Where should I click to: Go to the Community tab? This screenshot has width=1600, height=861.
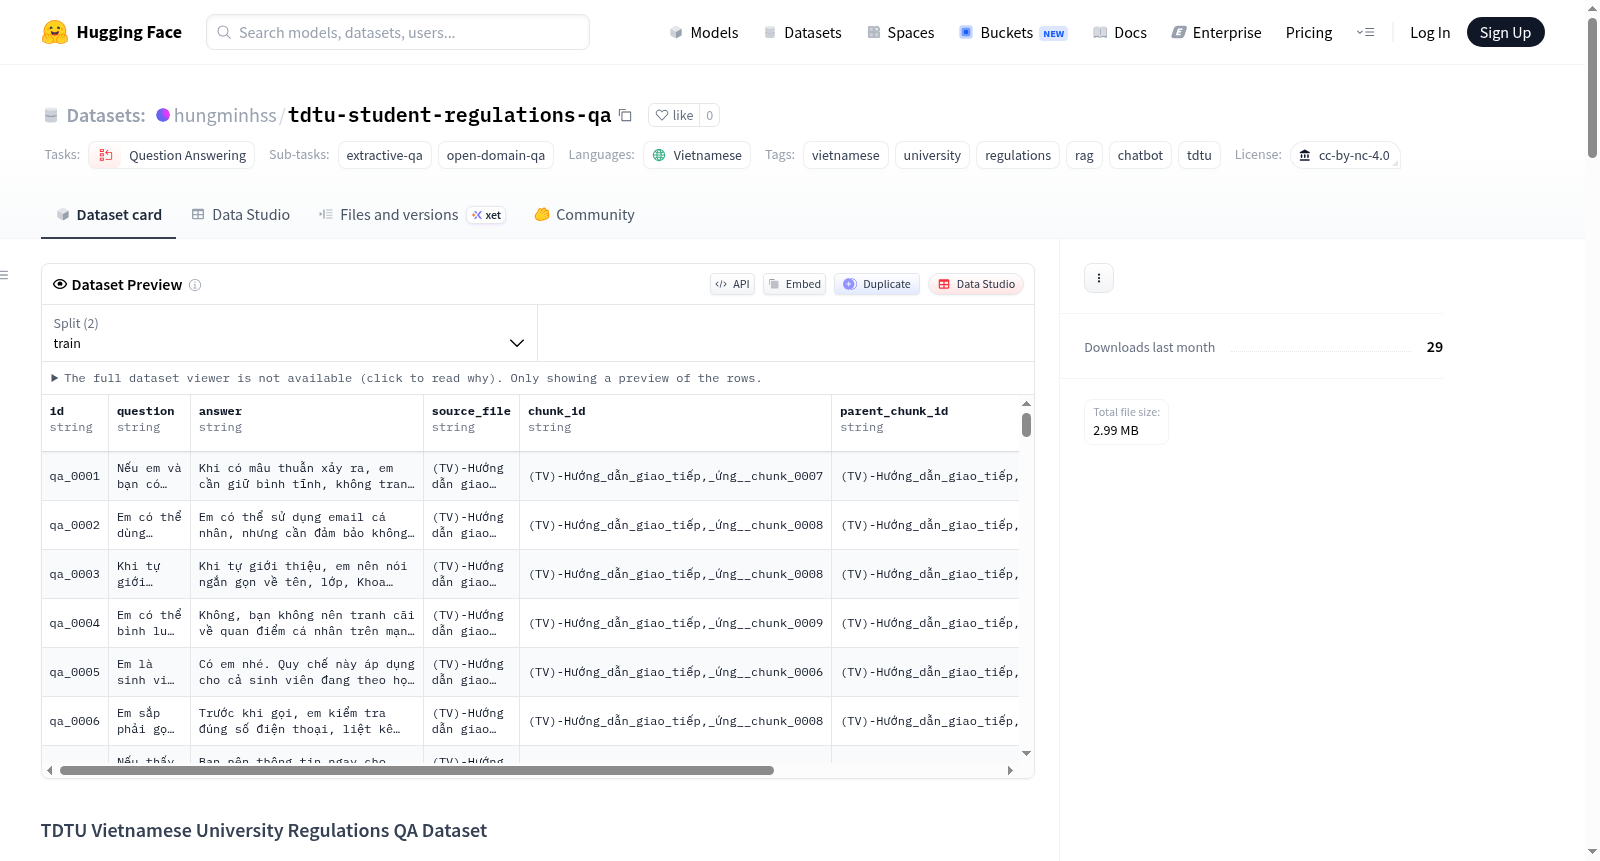tap(584, 215)
